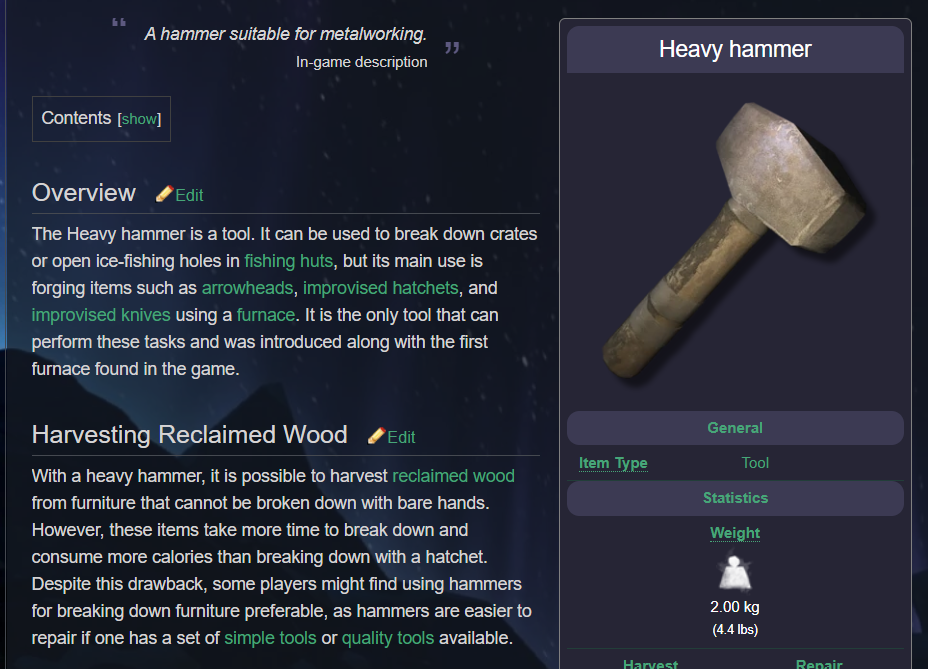Open the quality tools link
Screen dimensions: 928x669
388,638
